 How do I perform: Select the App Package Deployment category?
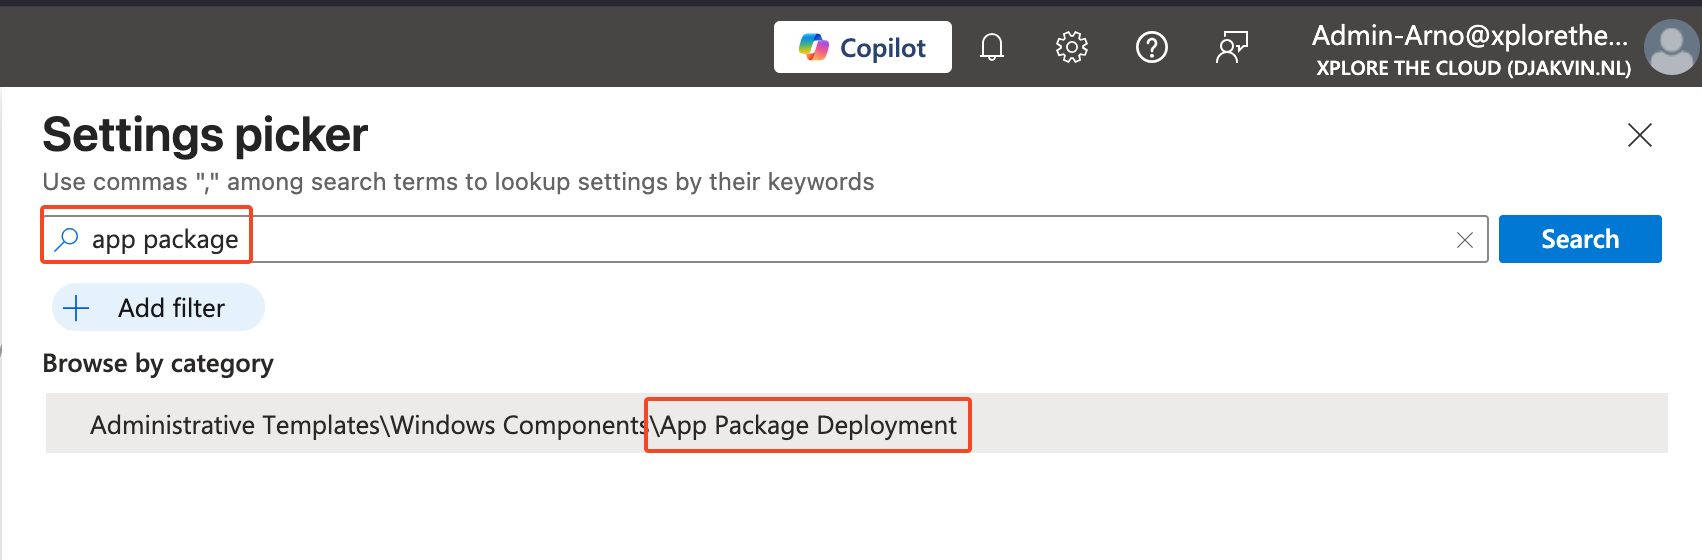click(856, 424)
